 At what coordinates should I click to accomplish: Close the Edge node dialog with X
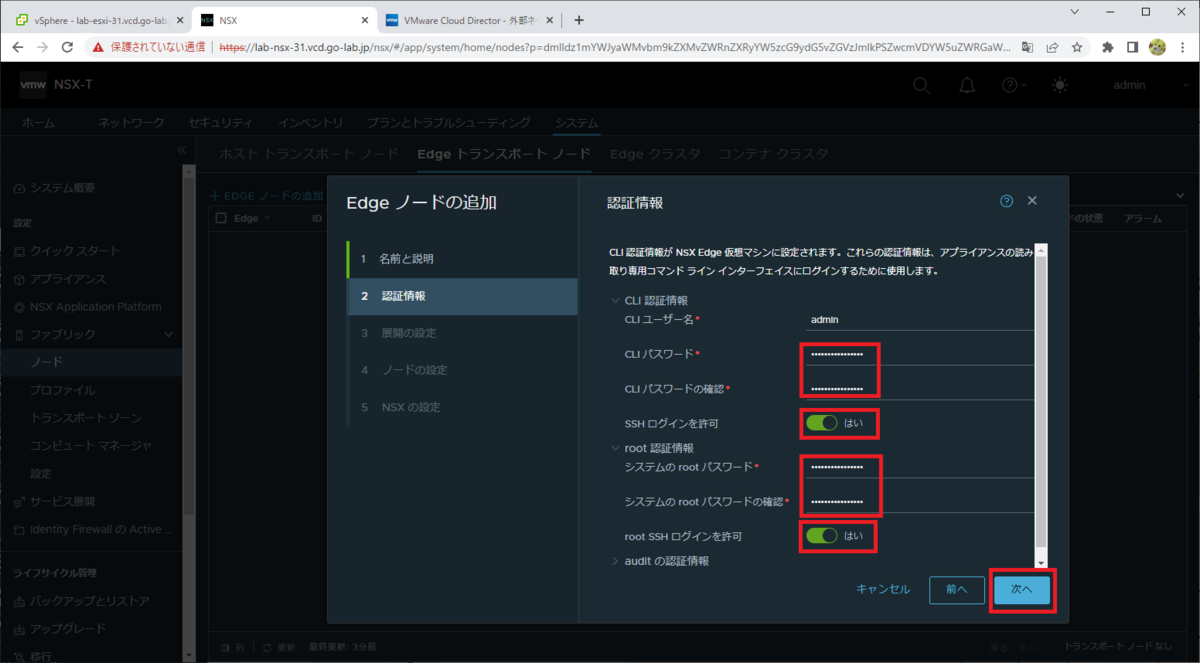pos(1032,201)
